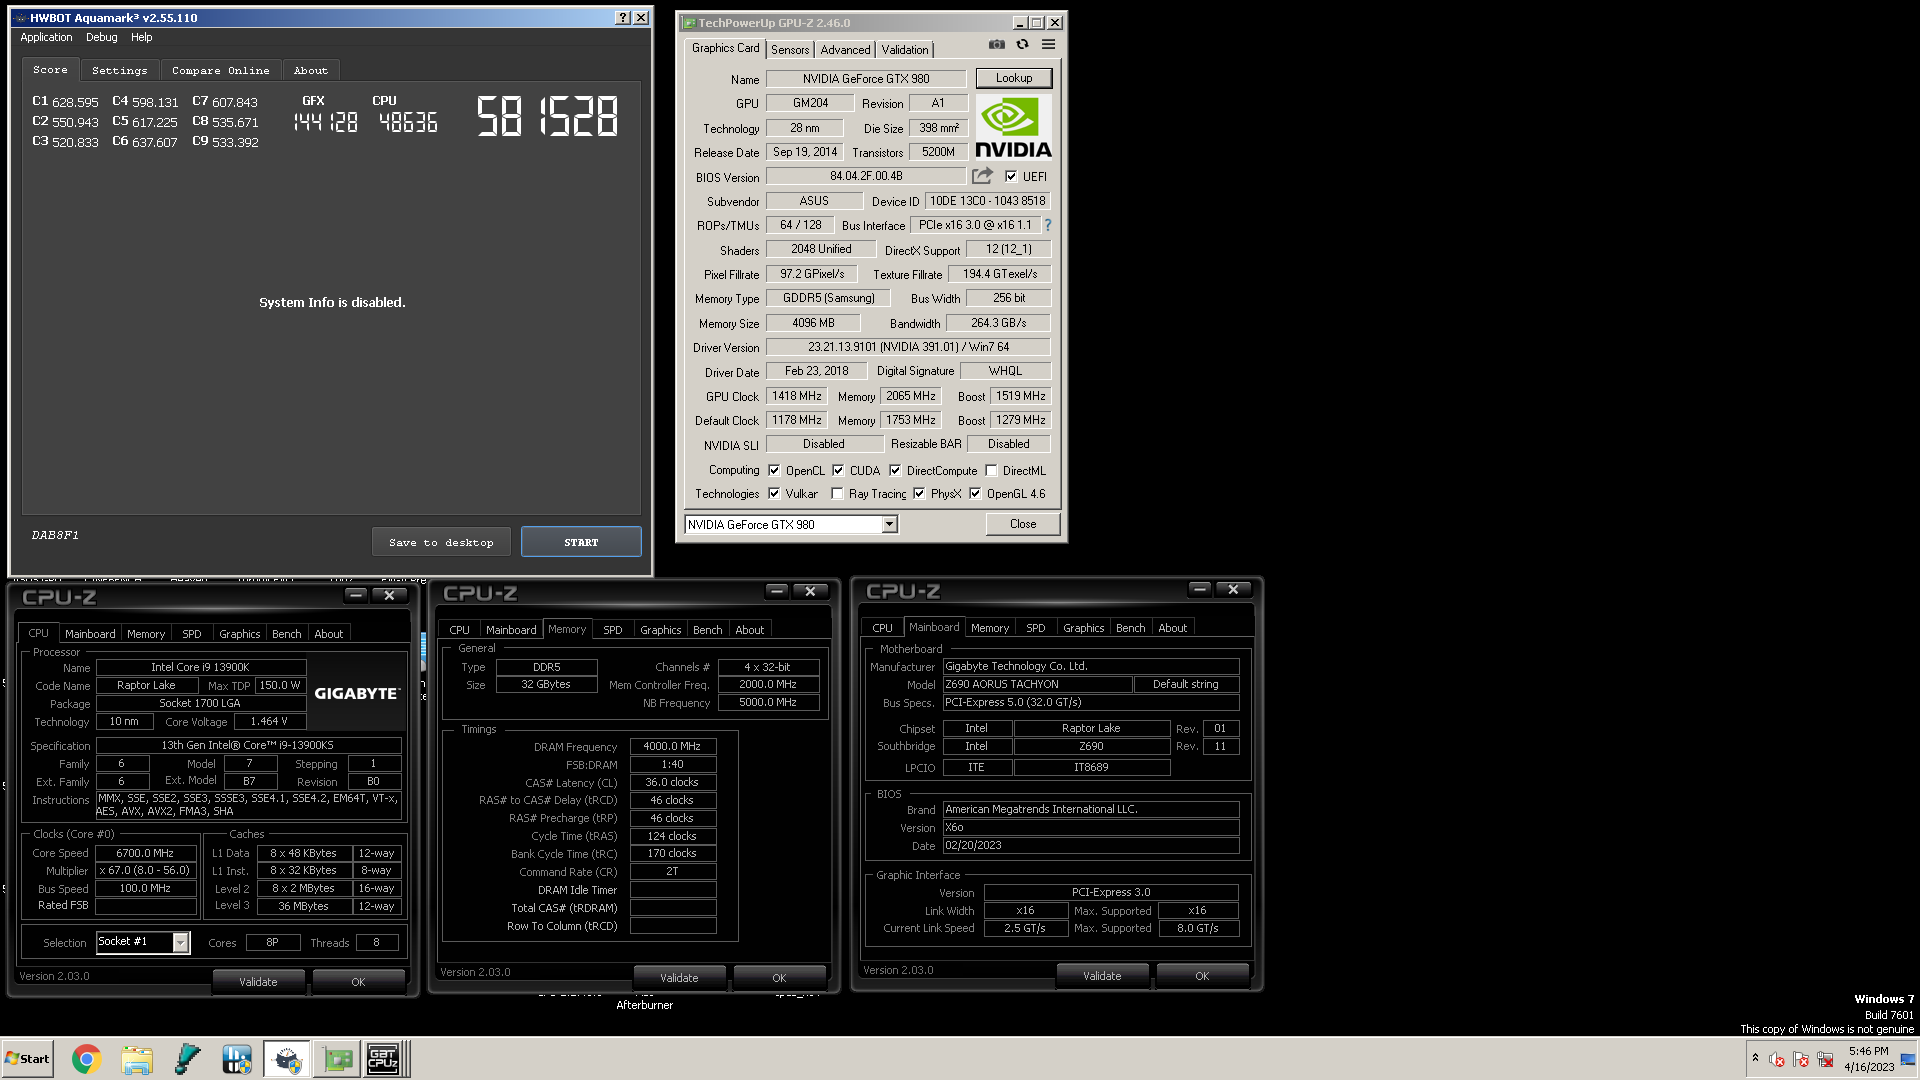The width and height of the screenshot is (1920, 1080).
Task: Switch to the Advanced tab in GPU-Z
Action: tap(845, 50)
